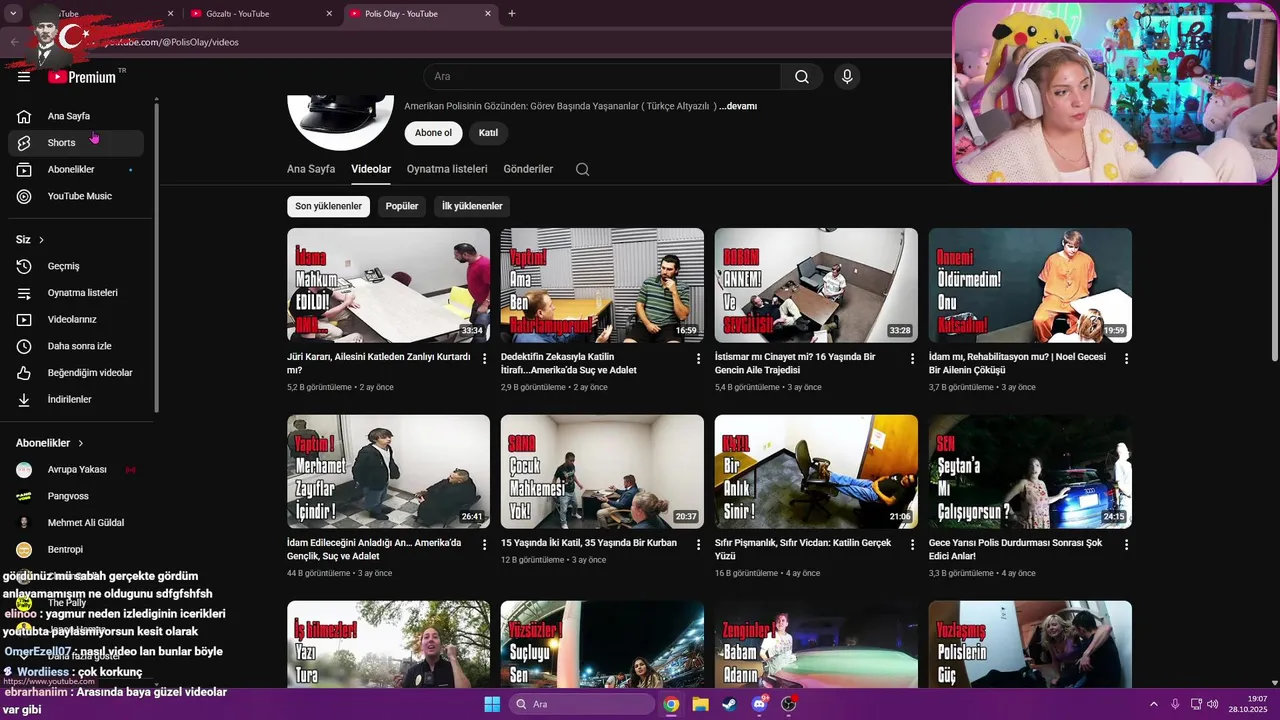Show hidden system tray icons chevron
1280x720 pixels.
(1155, 704)
